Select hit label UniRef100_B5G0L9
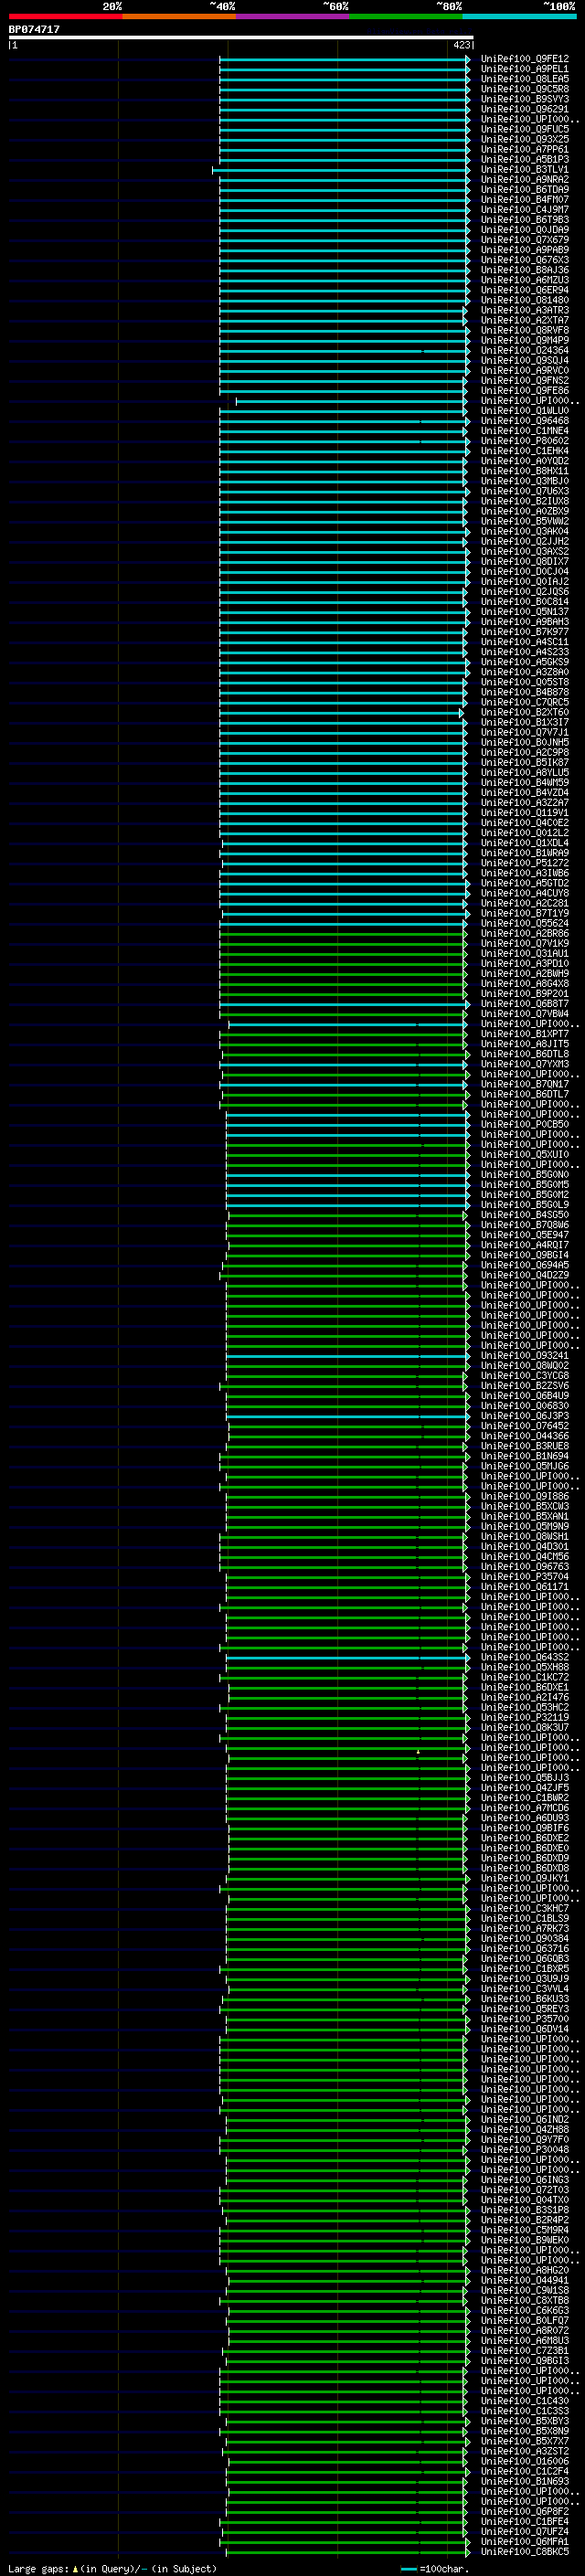The height and width of the screenshot is (2576, 585). [x=525, y=1205]
